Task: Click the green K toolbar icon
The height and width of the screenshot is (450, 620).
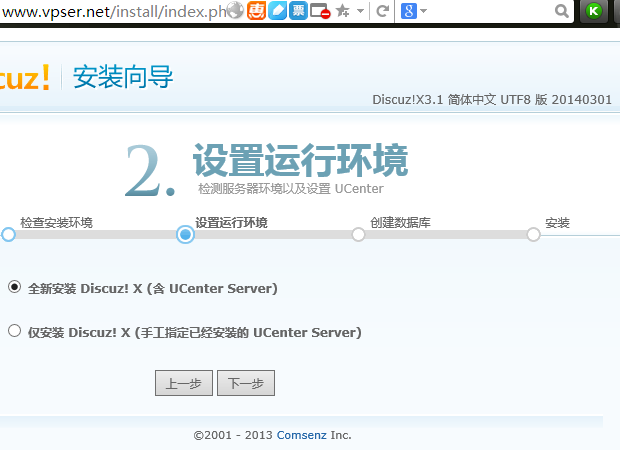Action: (595, 11)
